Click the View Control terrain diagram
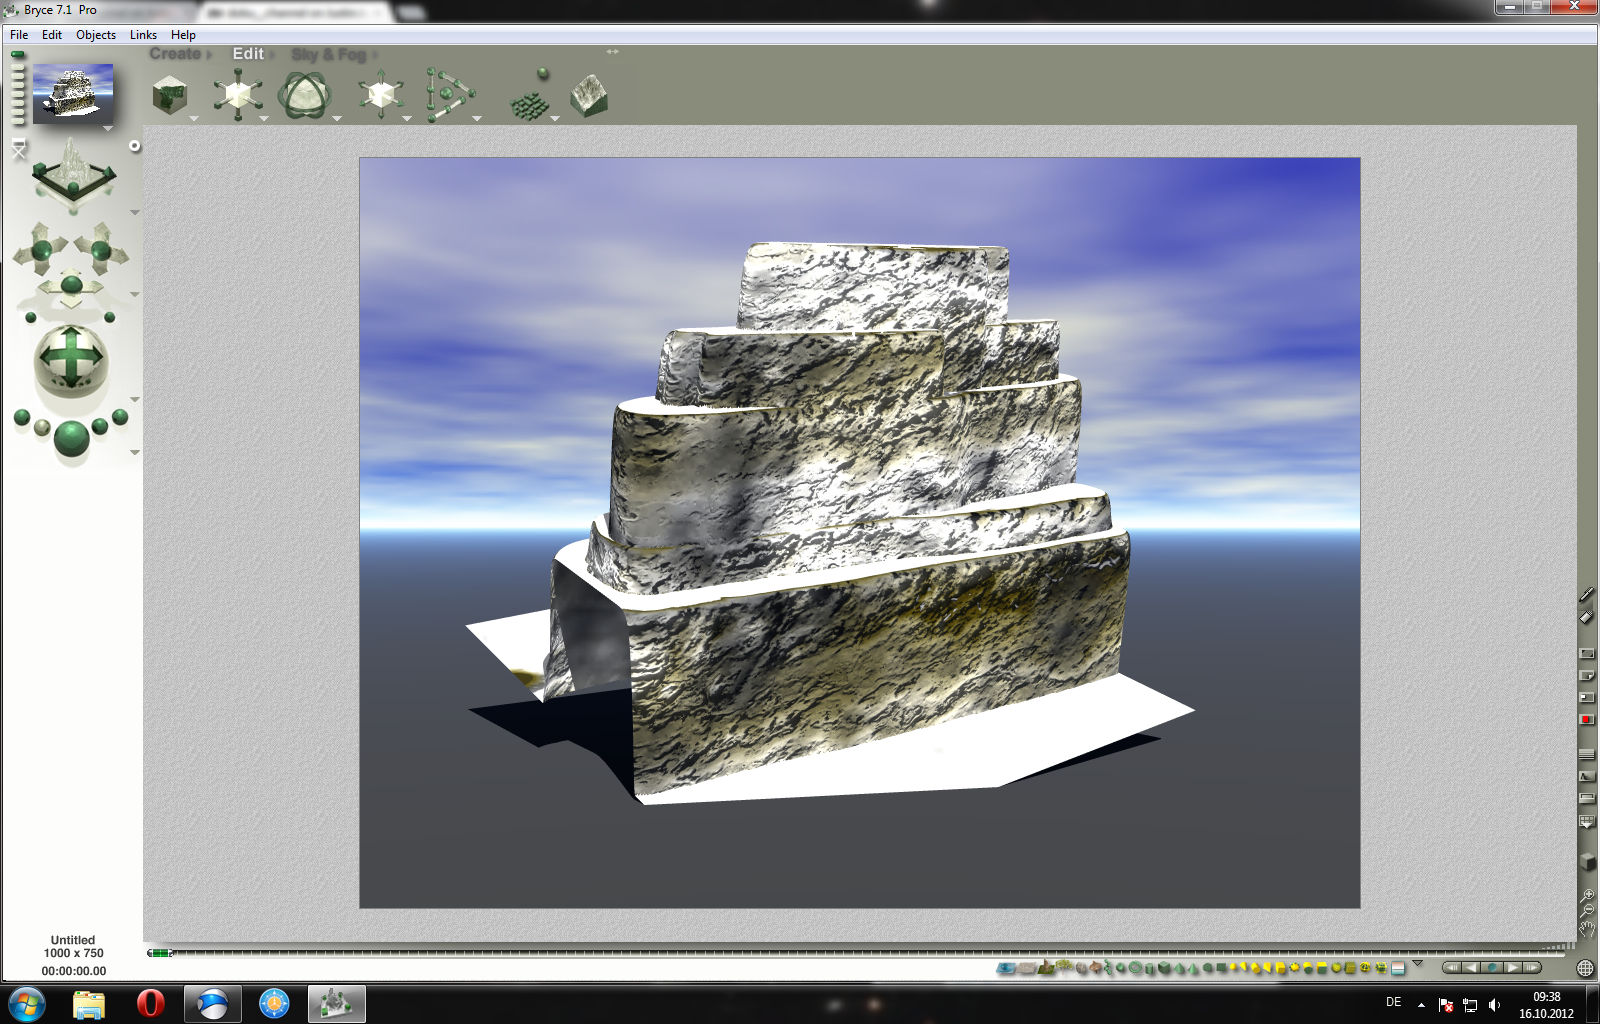1600x1024 pixels. tap(73, 175)
